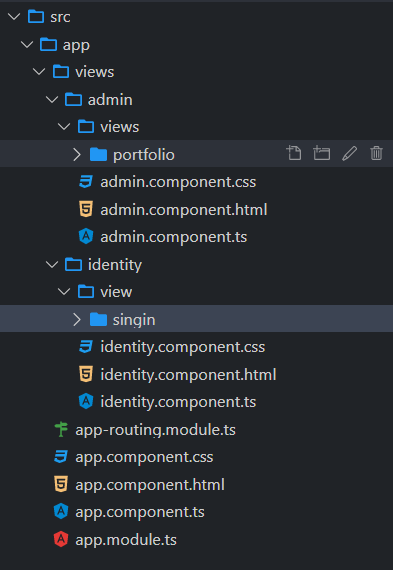Collapse the app folder chevron
393x570 pixels.
tap(27, 44)
